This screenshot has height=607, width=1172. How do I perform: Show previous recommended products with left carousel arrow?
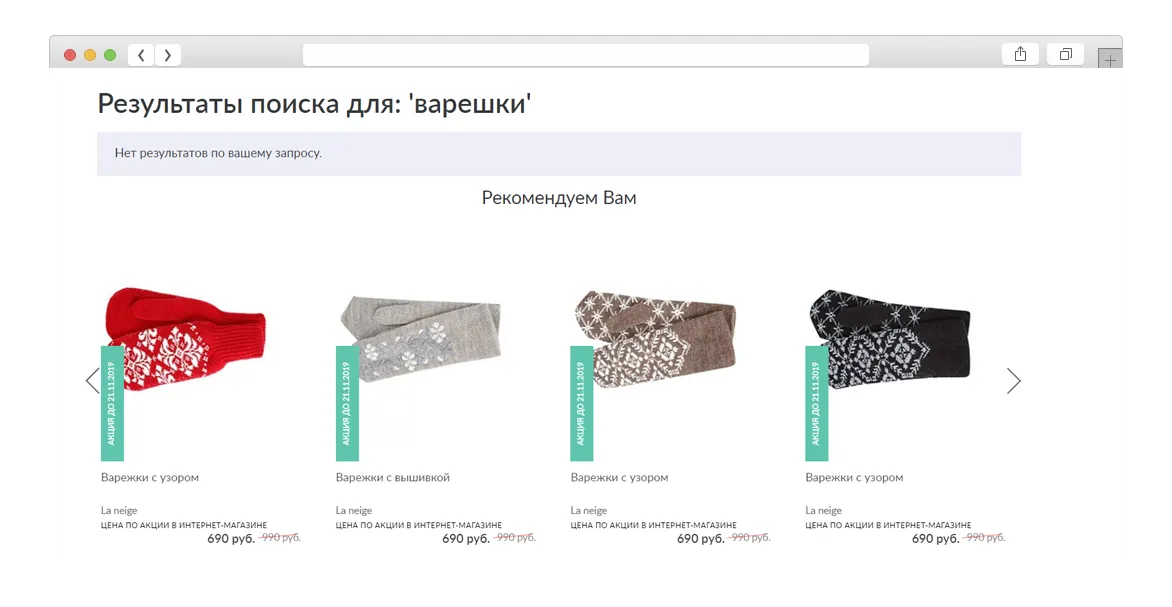[x=93, y=380]
